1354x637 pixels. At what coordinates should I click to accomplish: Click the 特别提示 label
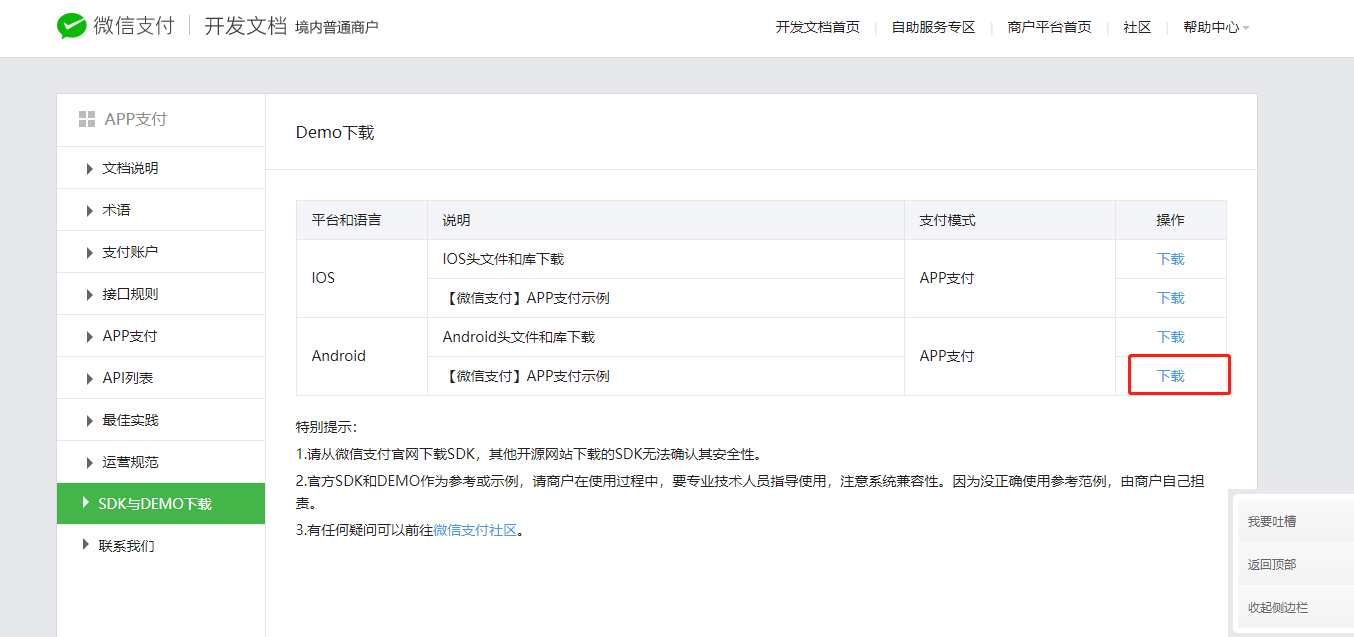tap(327, 427)
